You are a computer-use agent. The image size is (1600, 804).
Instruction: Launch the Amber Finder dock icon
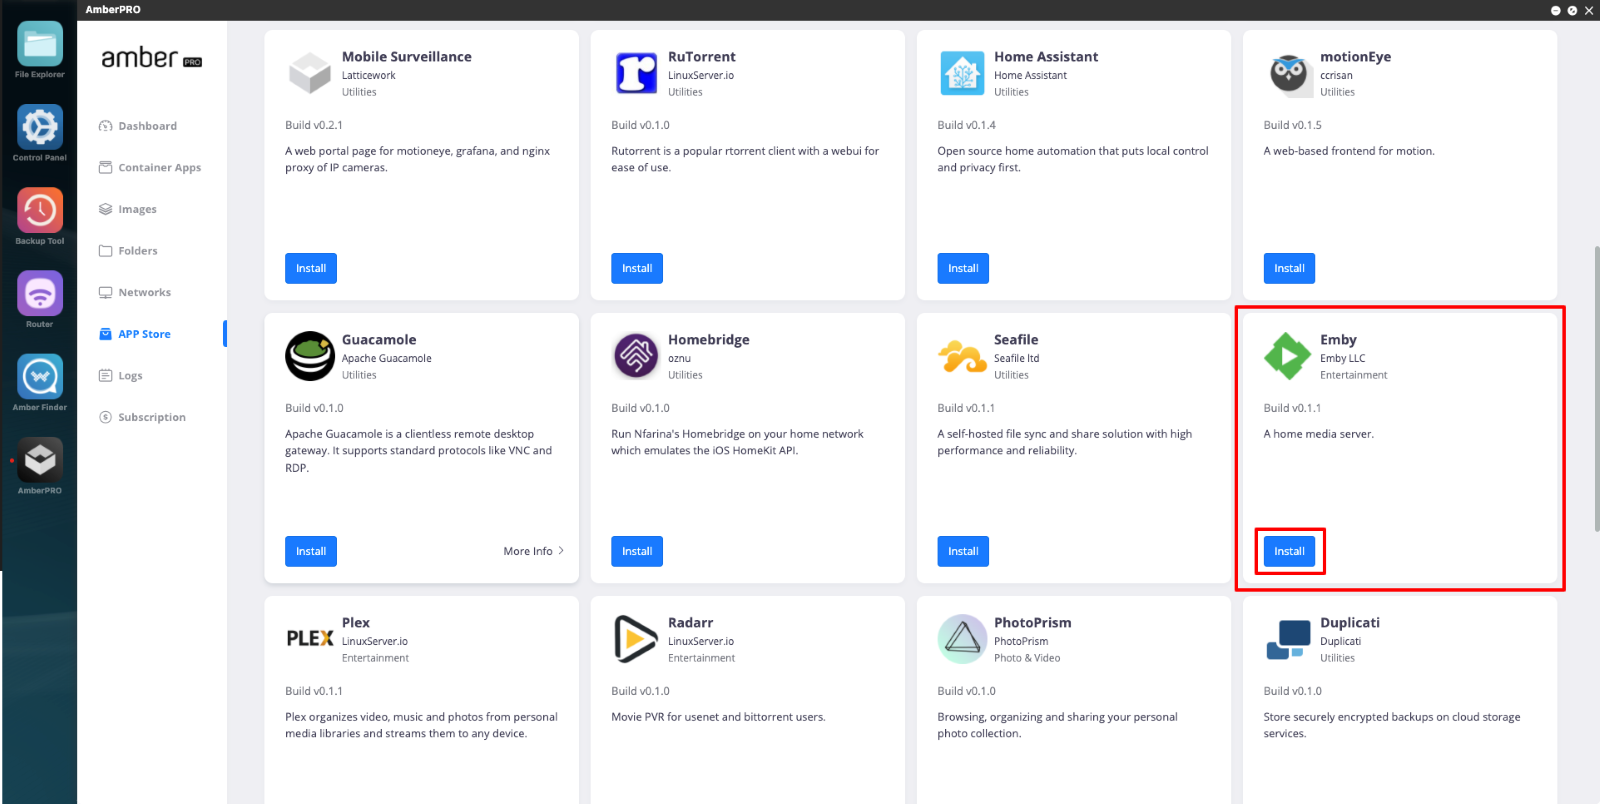click(40, 377)
